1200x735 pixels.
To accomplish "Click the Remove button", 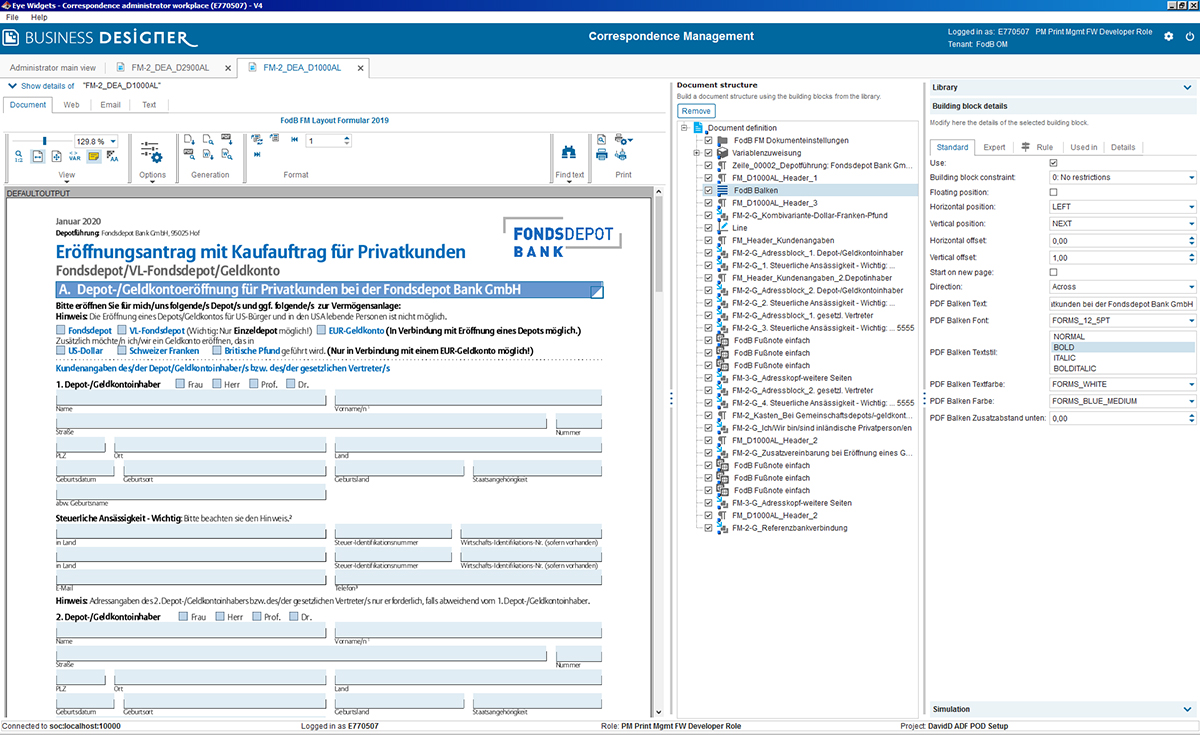I will point(697,111).
